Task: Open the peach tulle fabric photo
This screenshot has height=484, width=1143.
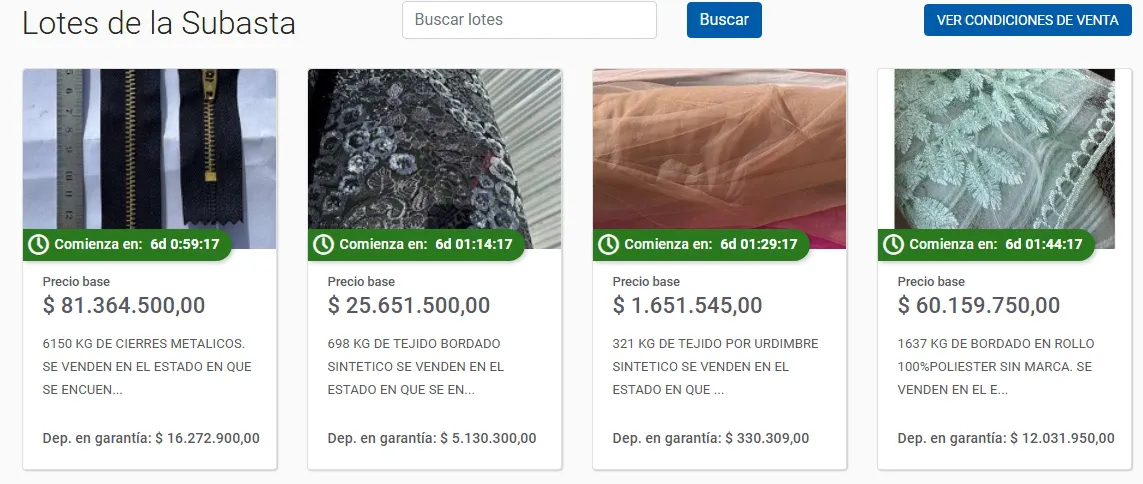Action: click(x=719, y=159)
